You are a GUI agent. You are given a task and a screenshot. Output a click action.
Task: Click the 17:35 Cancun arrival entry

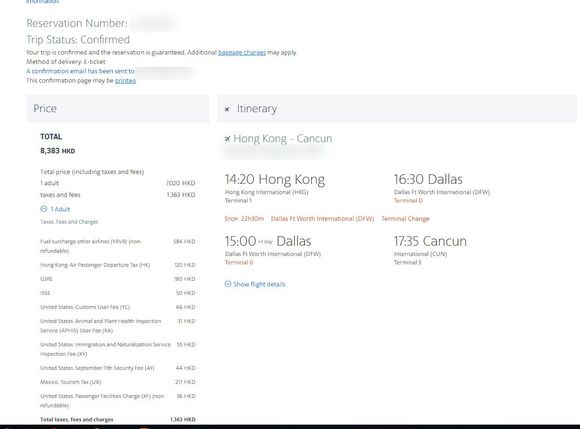(x=430, y=241)
